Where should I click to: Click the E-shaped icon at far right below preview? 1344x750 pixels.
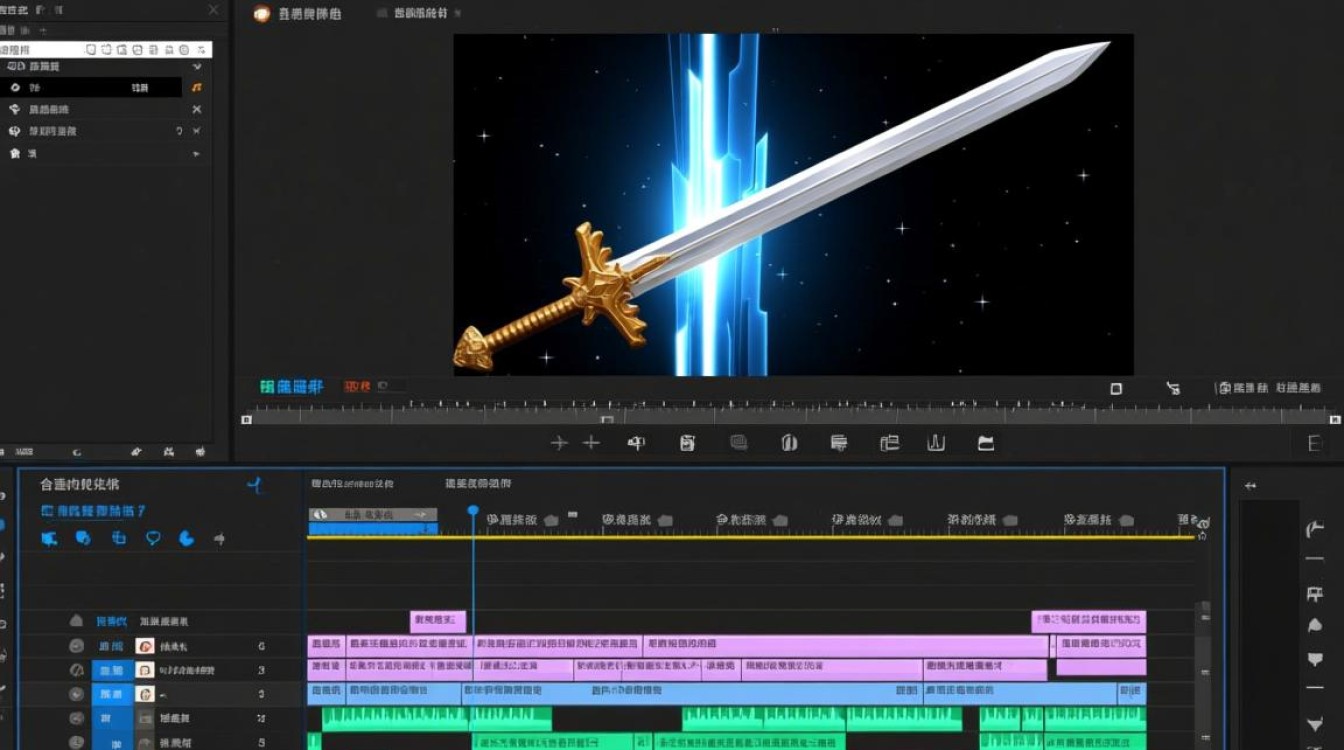1314,444
